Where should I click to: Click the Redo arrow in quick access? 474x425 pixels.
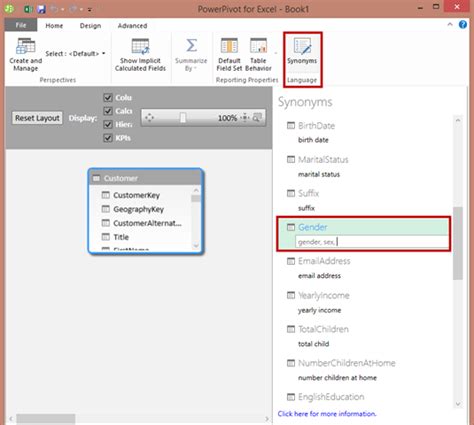tap(73, 9)
